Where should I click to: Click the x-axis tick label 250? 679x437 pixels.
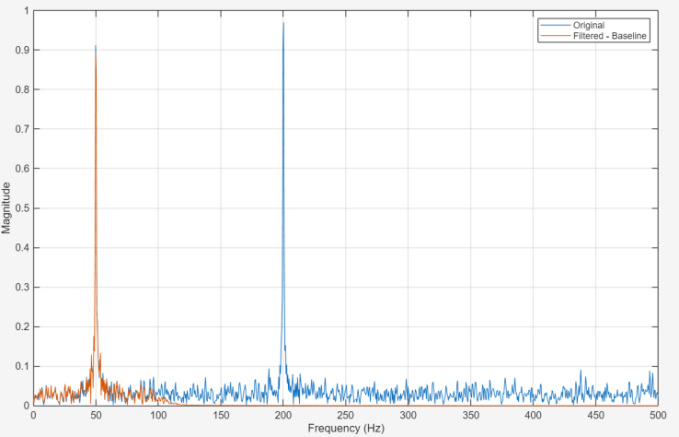345,415
